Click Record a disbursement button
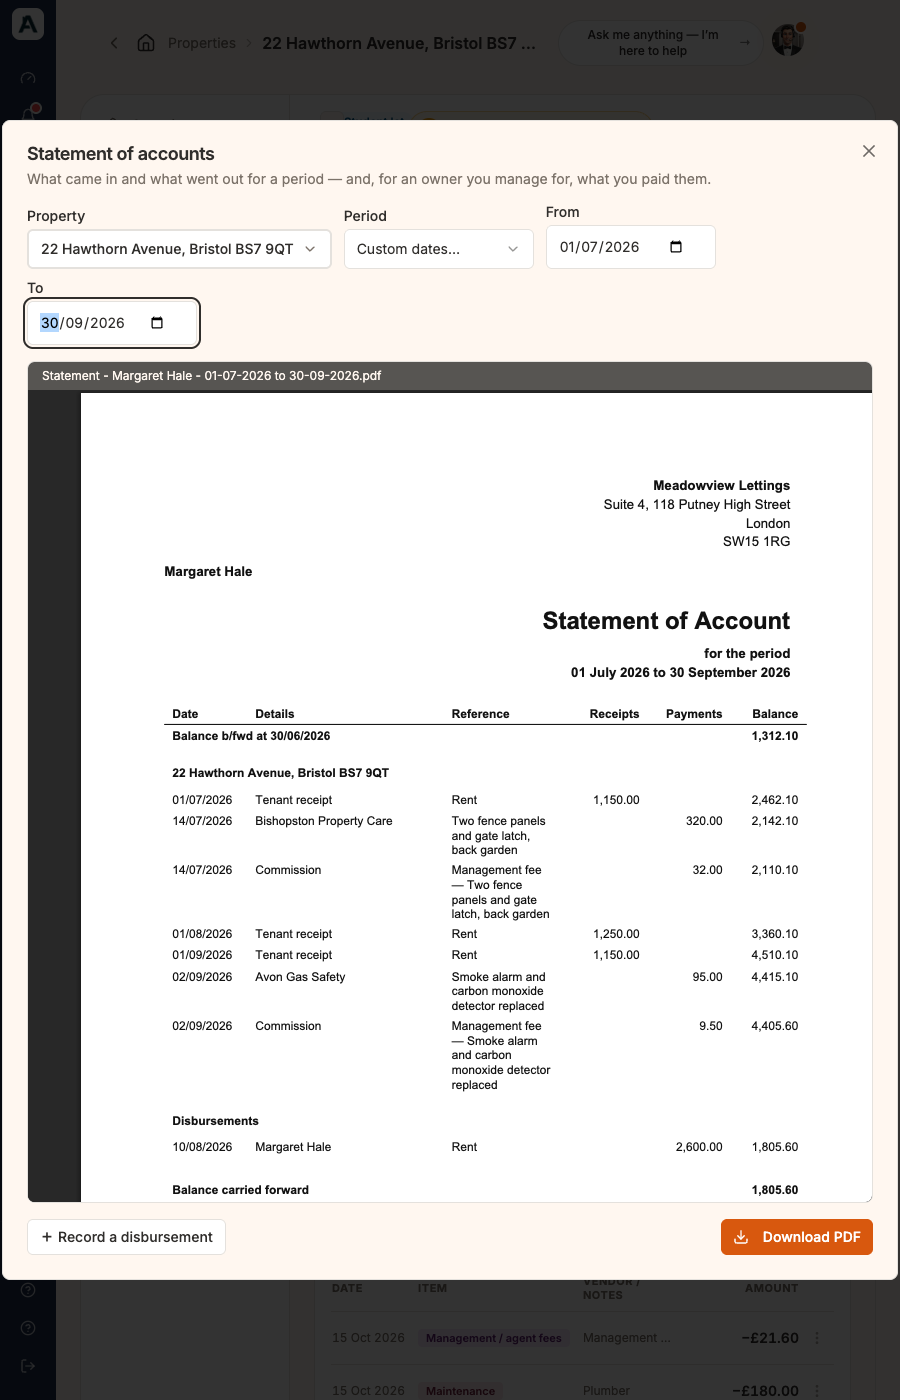Screen dimensions: 900x1400 tap(127, 1237)
